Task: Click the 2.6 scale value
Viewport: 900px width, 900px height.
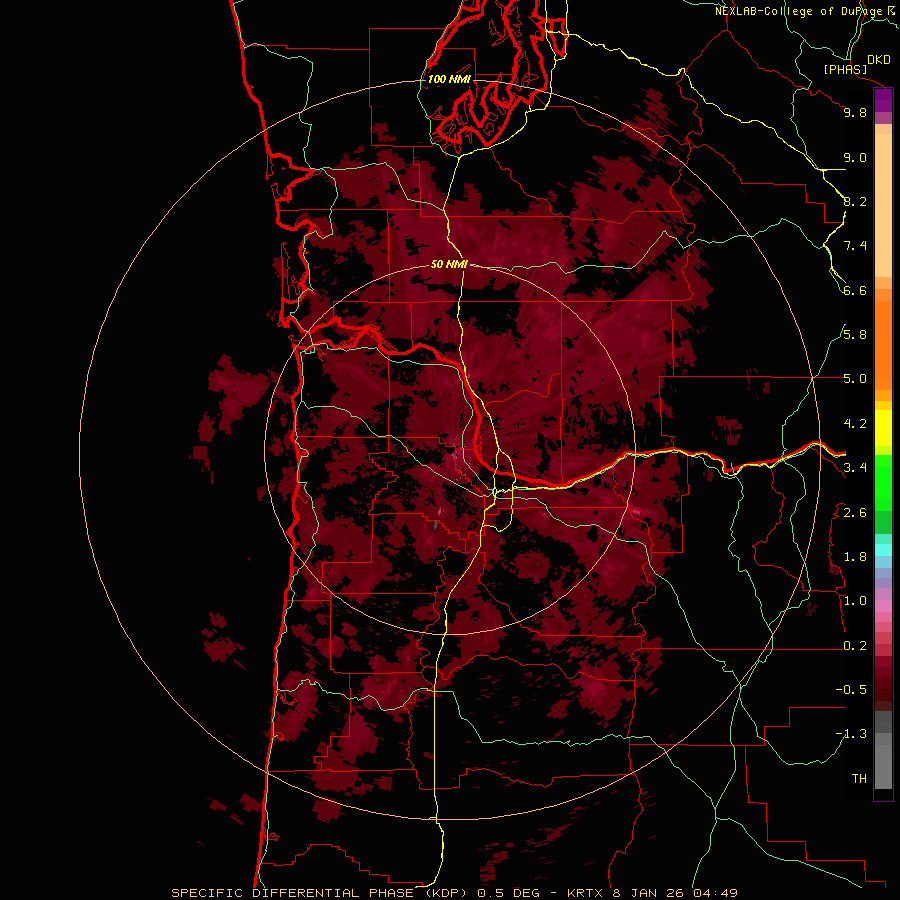Action: [x=855, y=513]
